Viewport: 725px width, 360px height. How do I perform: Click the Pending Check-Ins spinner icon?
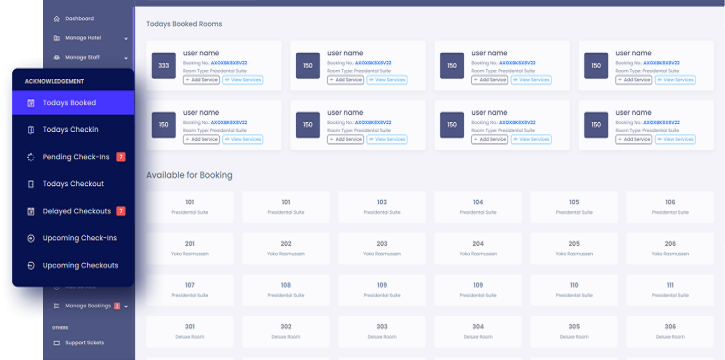tap(31, 157)
